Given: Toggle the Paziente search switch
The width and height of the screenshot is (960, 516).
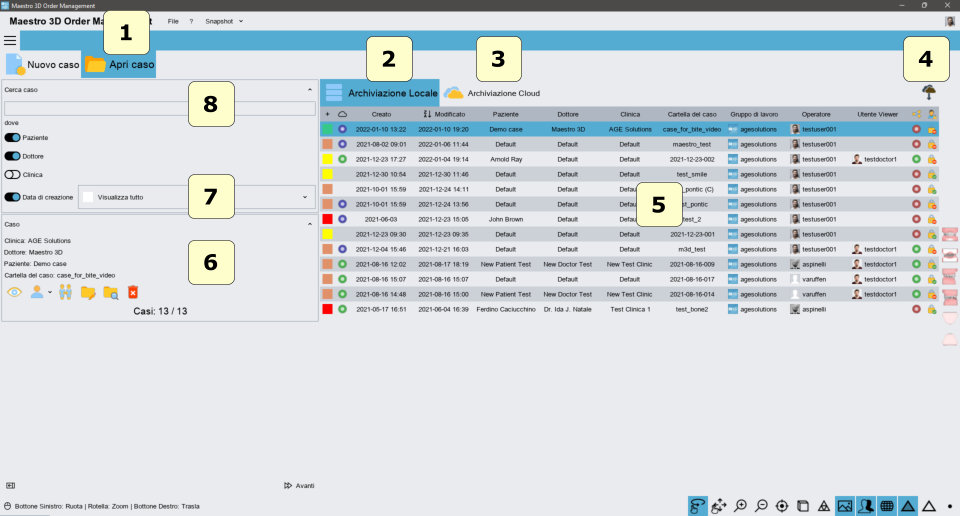Looking at the screenshot, I should click(x=12, y=138).
